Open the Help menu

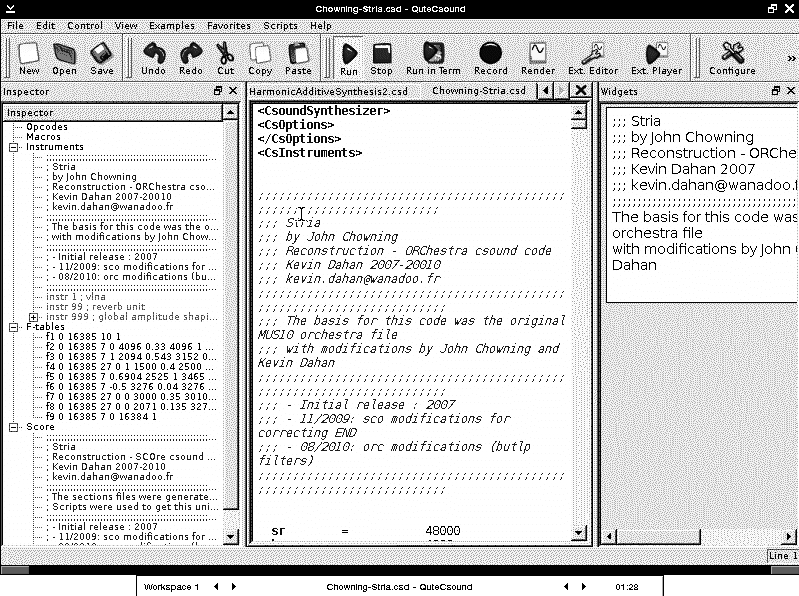coord(321,25)
